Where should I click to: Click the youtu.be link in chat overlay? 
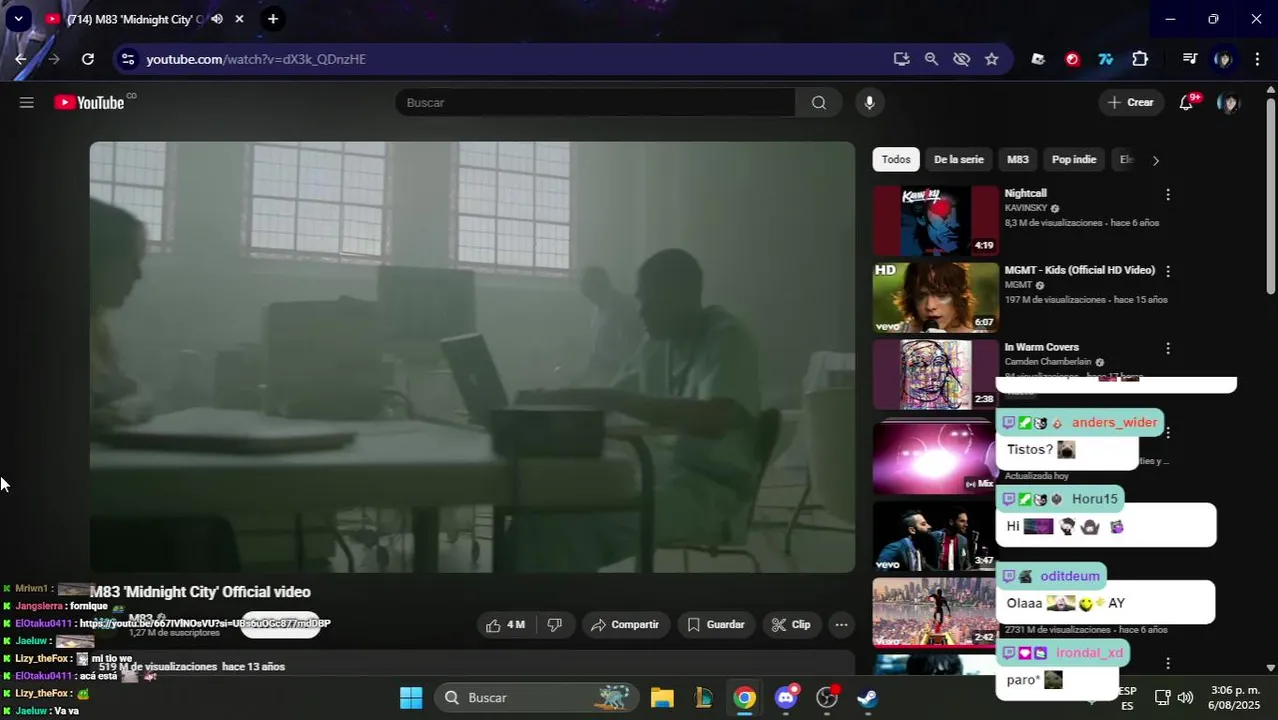pos(205,624)
